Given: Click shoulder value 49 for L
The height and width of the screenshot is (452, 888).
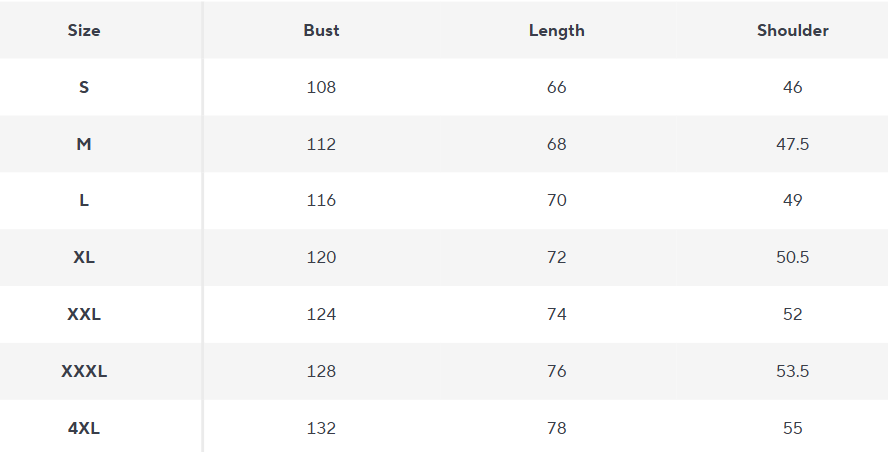Looking at the screenshot, I should coord(792,200).
